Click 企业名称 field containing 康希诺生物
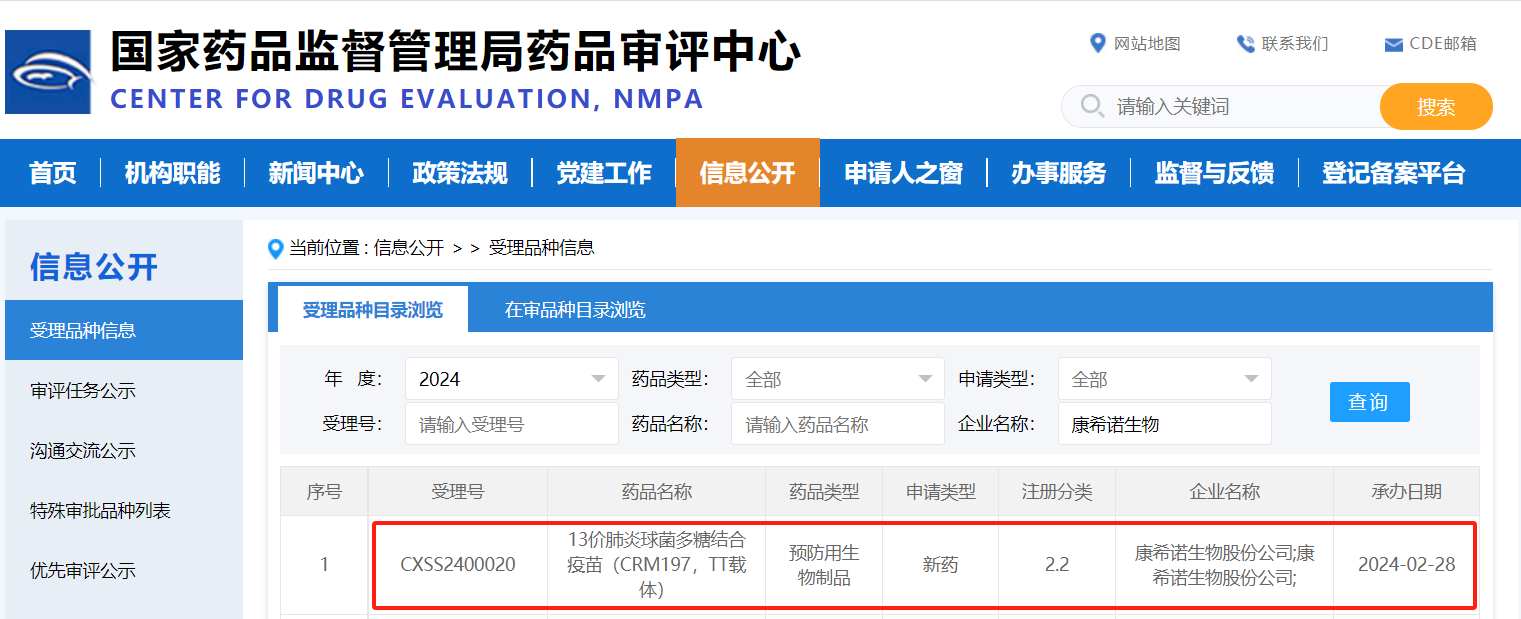Screen dimensions: 1521x619 point(1165,424)
